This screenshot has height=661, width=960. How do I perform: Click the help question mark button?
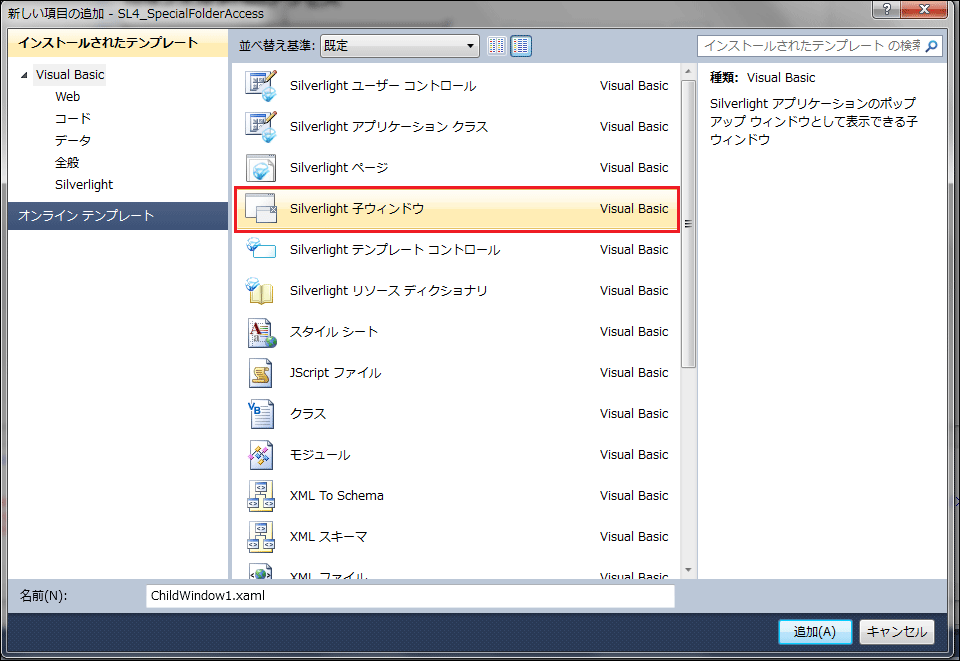pyautogui.click(x=887, y=9)
